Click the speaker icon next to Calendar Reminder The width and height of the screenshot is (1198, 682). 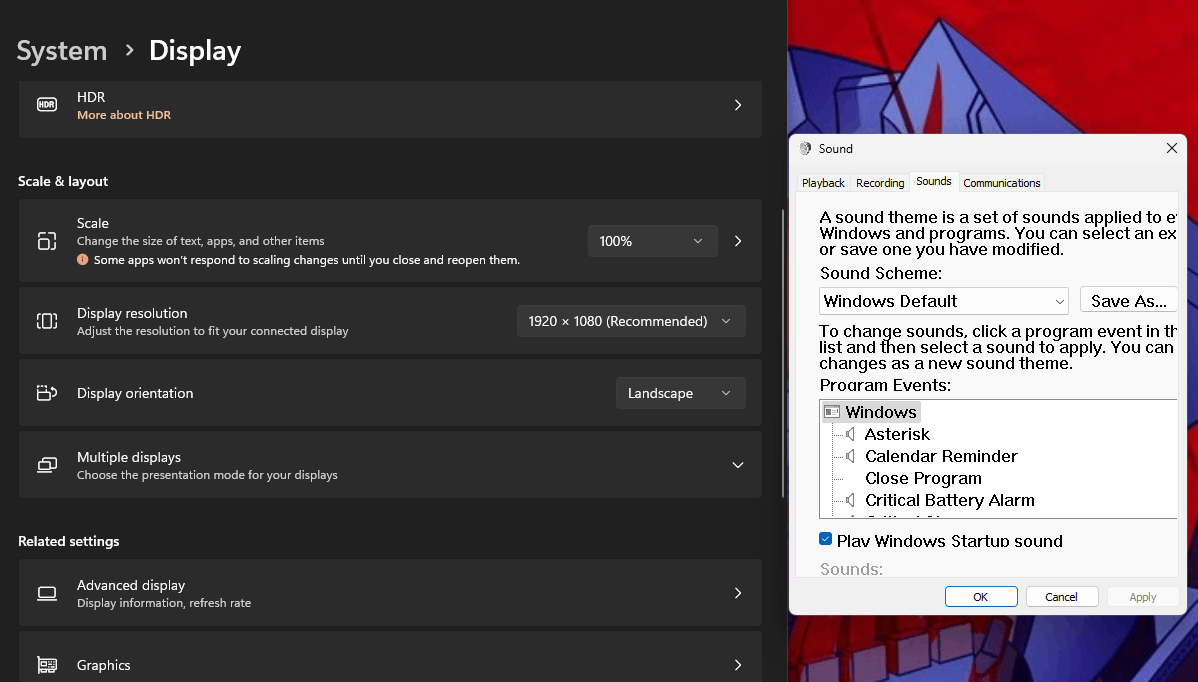[850, 456]
